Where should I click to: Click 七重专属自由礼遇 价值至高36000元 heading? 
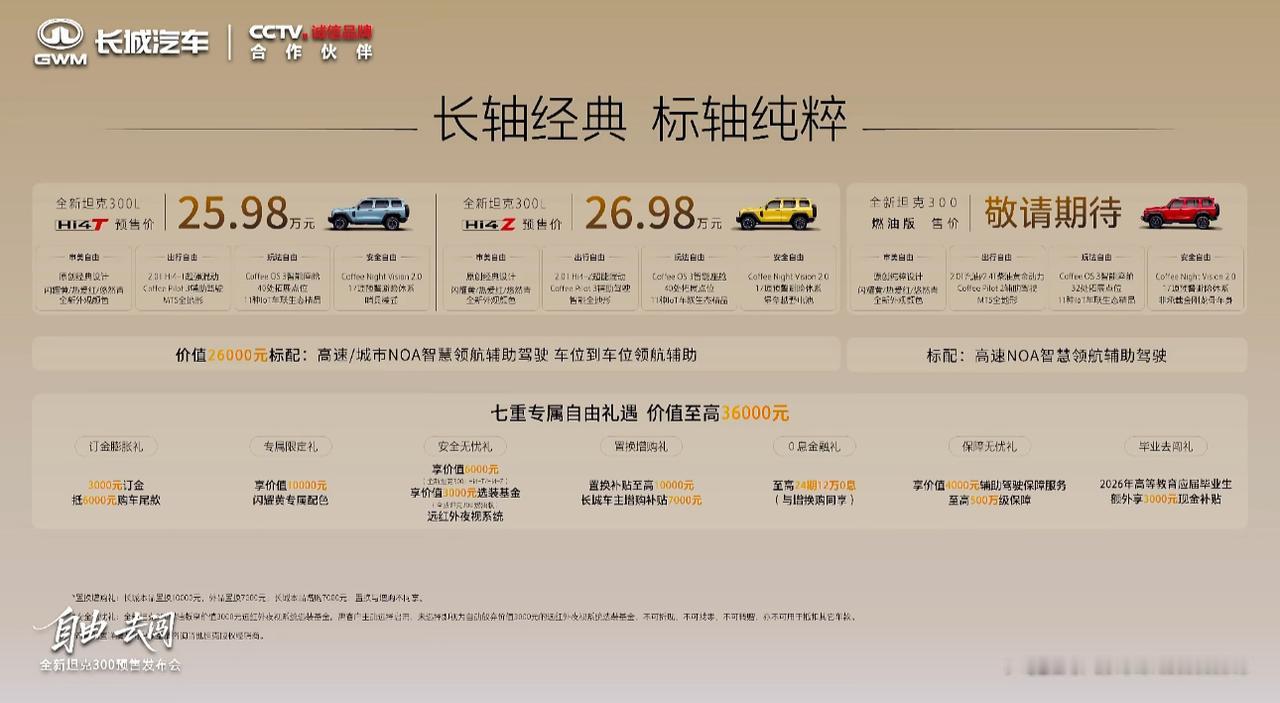pyautogui.click(x=640, y=413)
